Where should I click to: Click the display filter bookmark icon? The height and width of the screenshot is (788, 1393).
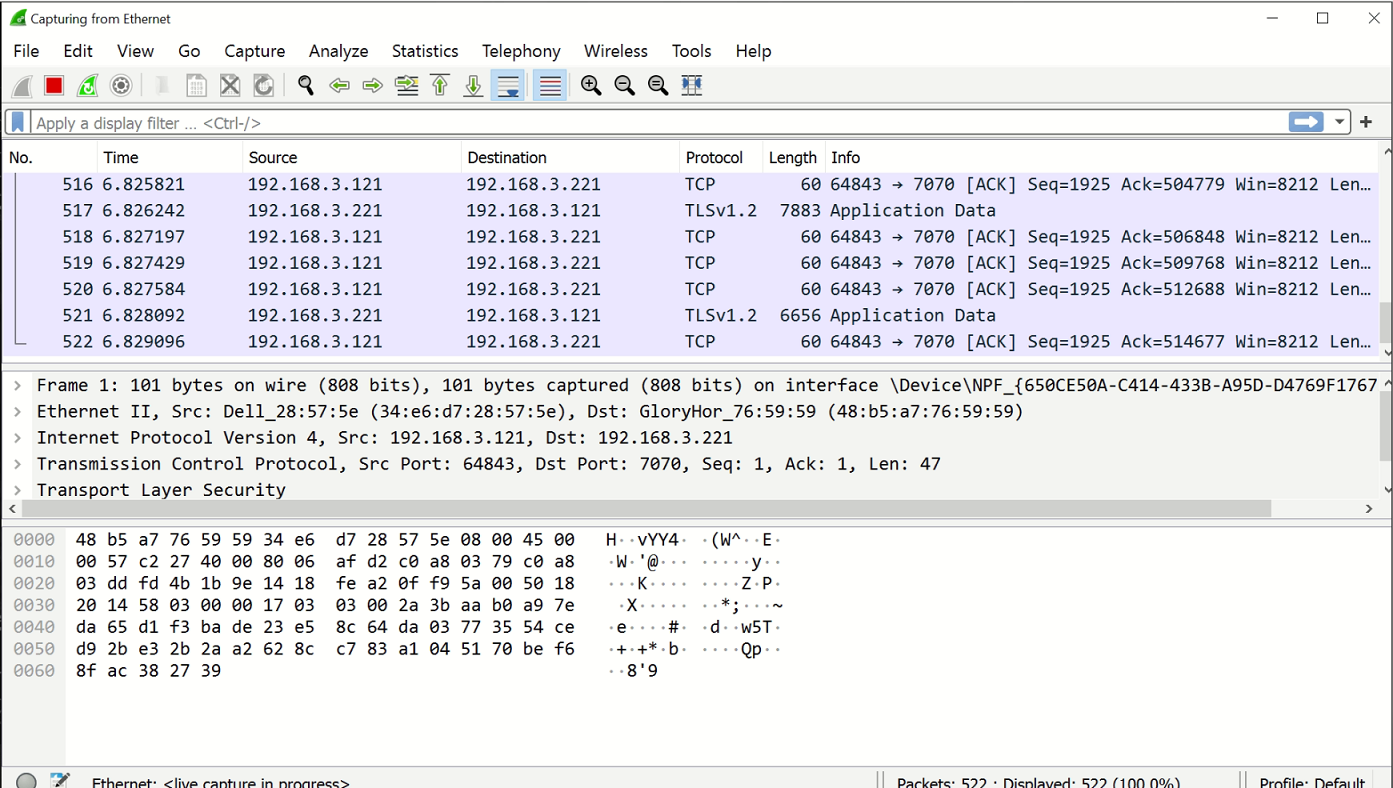click(18, 122)
